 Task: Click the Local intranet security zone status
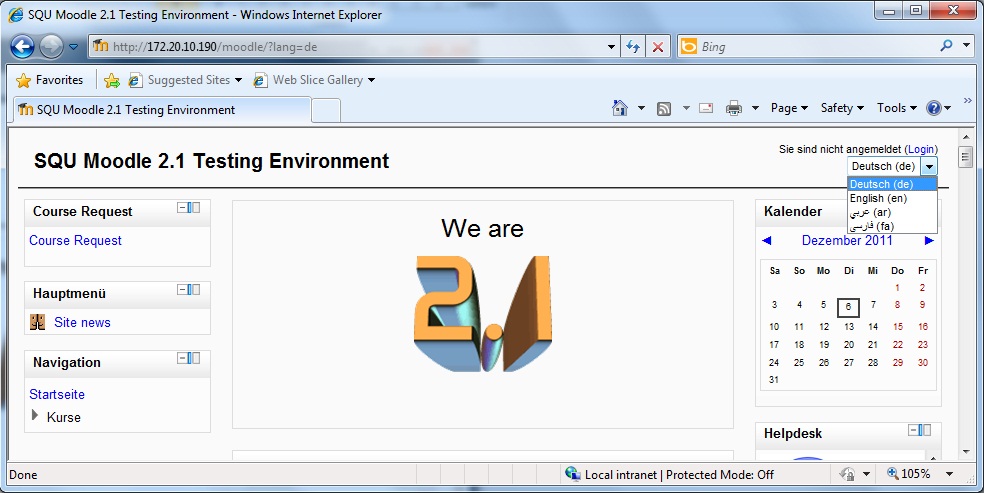point(669,475)
